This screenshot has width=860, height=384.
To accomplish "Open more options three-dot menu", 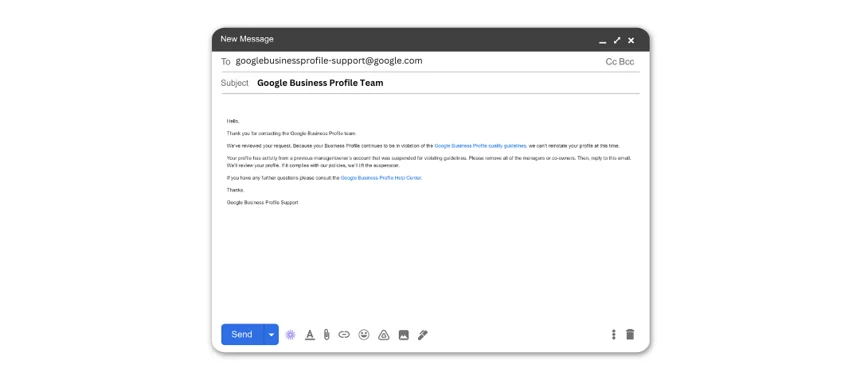I will tap(614, 335).
